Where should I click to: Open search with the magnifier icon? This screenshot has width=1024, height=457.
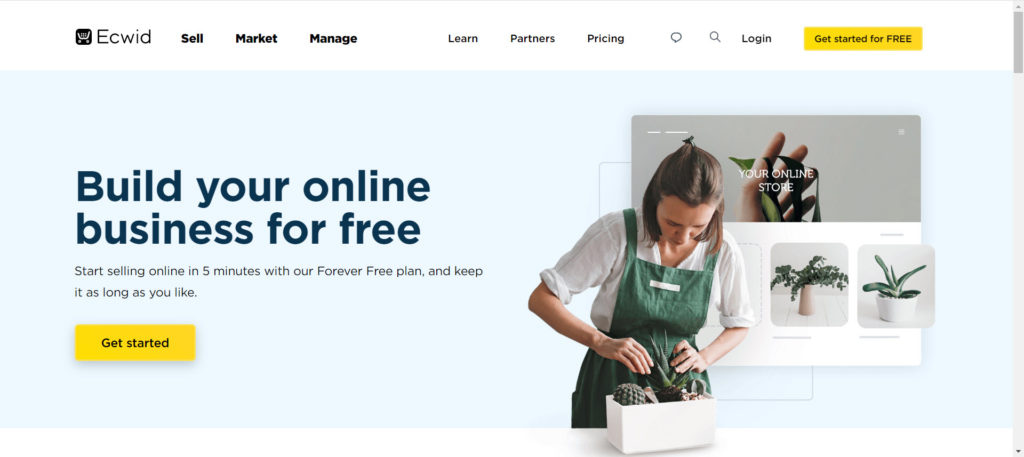(x=715, y=37)
